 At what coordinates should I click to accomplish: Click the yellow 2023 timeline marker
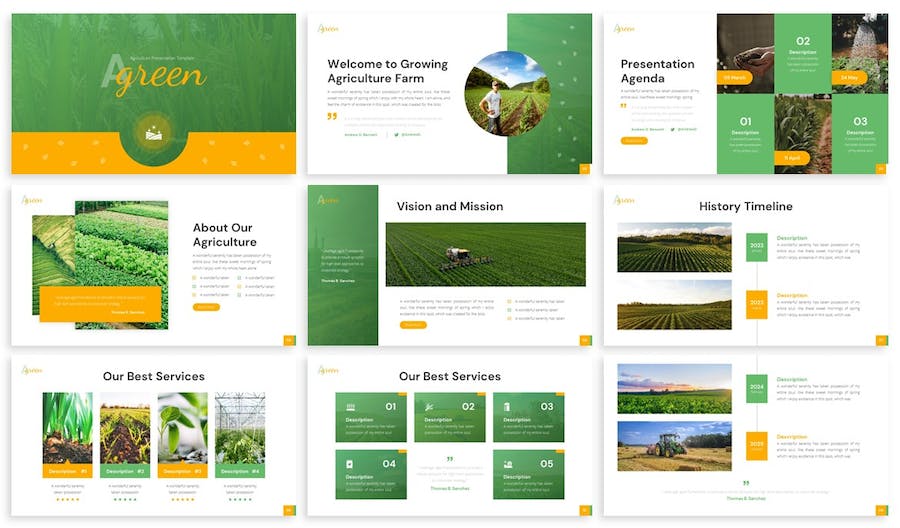(757, 304)
